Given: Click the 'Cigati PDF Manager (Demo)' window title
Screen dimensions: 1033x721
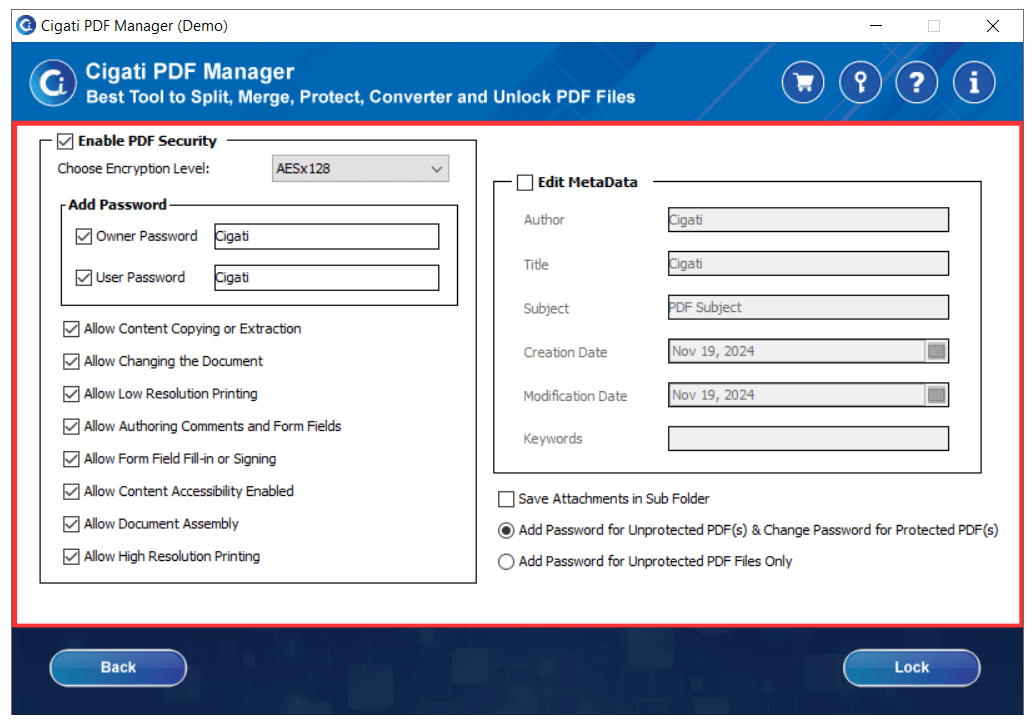Looking at the screenshot, I should (x=134, y=26).
